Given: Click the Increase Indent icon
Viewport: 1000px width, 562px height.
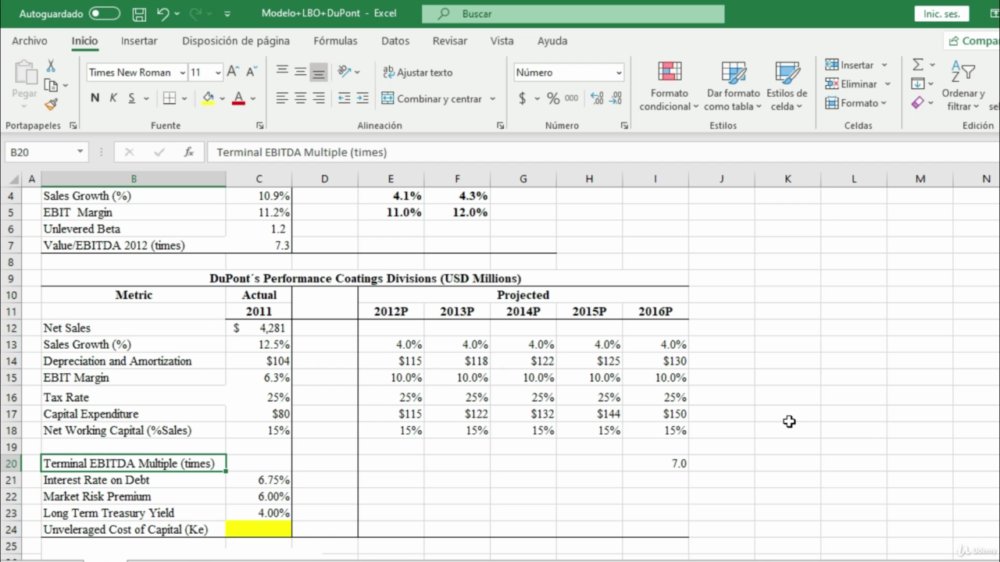Looking at the screenshot, I should pos(363,98).
